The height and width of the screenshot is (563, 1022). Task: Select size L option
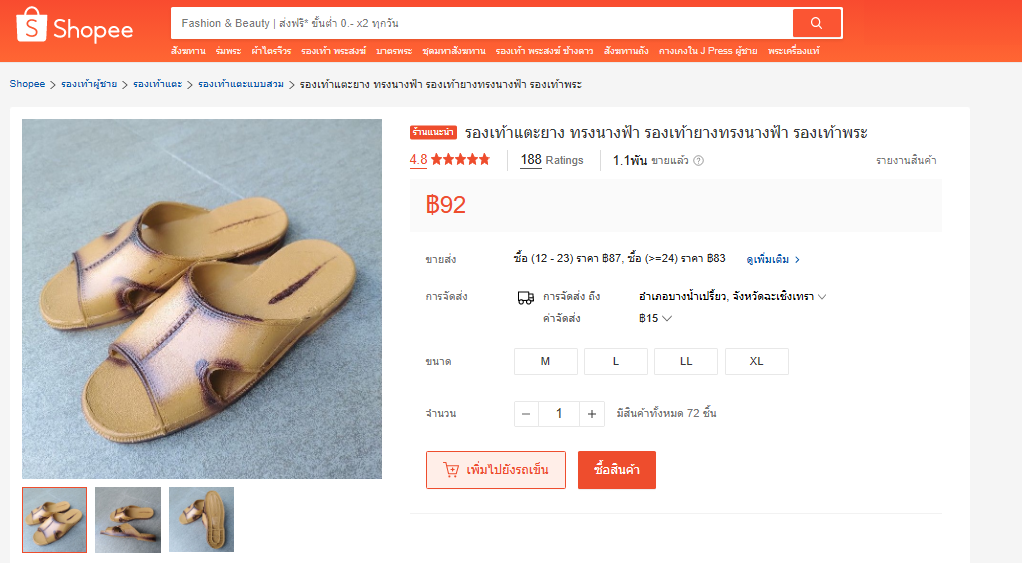point(616,362)
